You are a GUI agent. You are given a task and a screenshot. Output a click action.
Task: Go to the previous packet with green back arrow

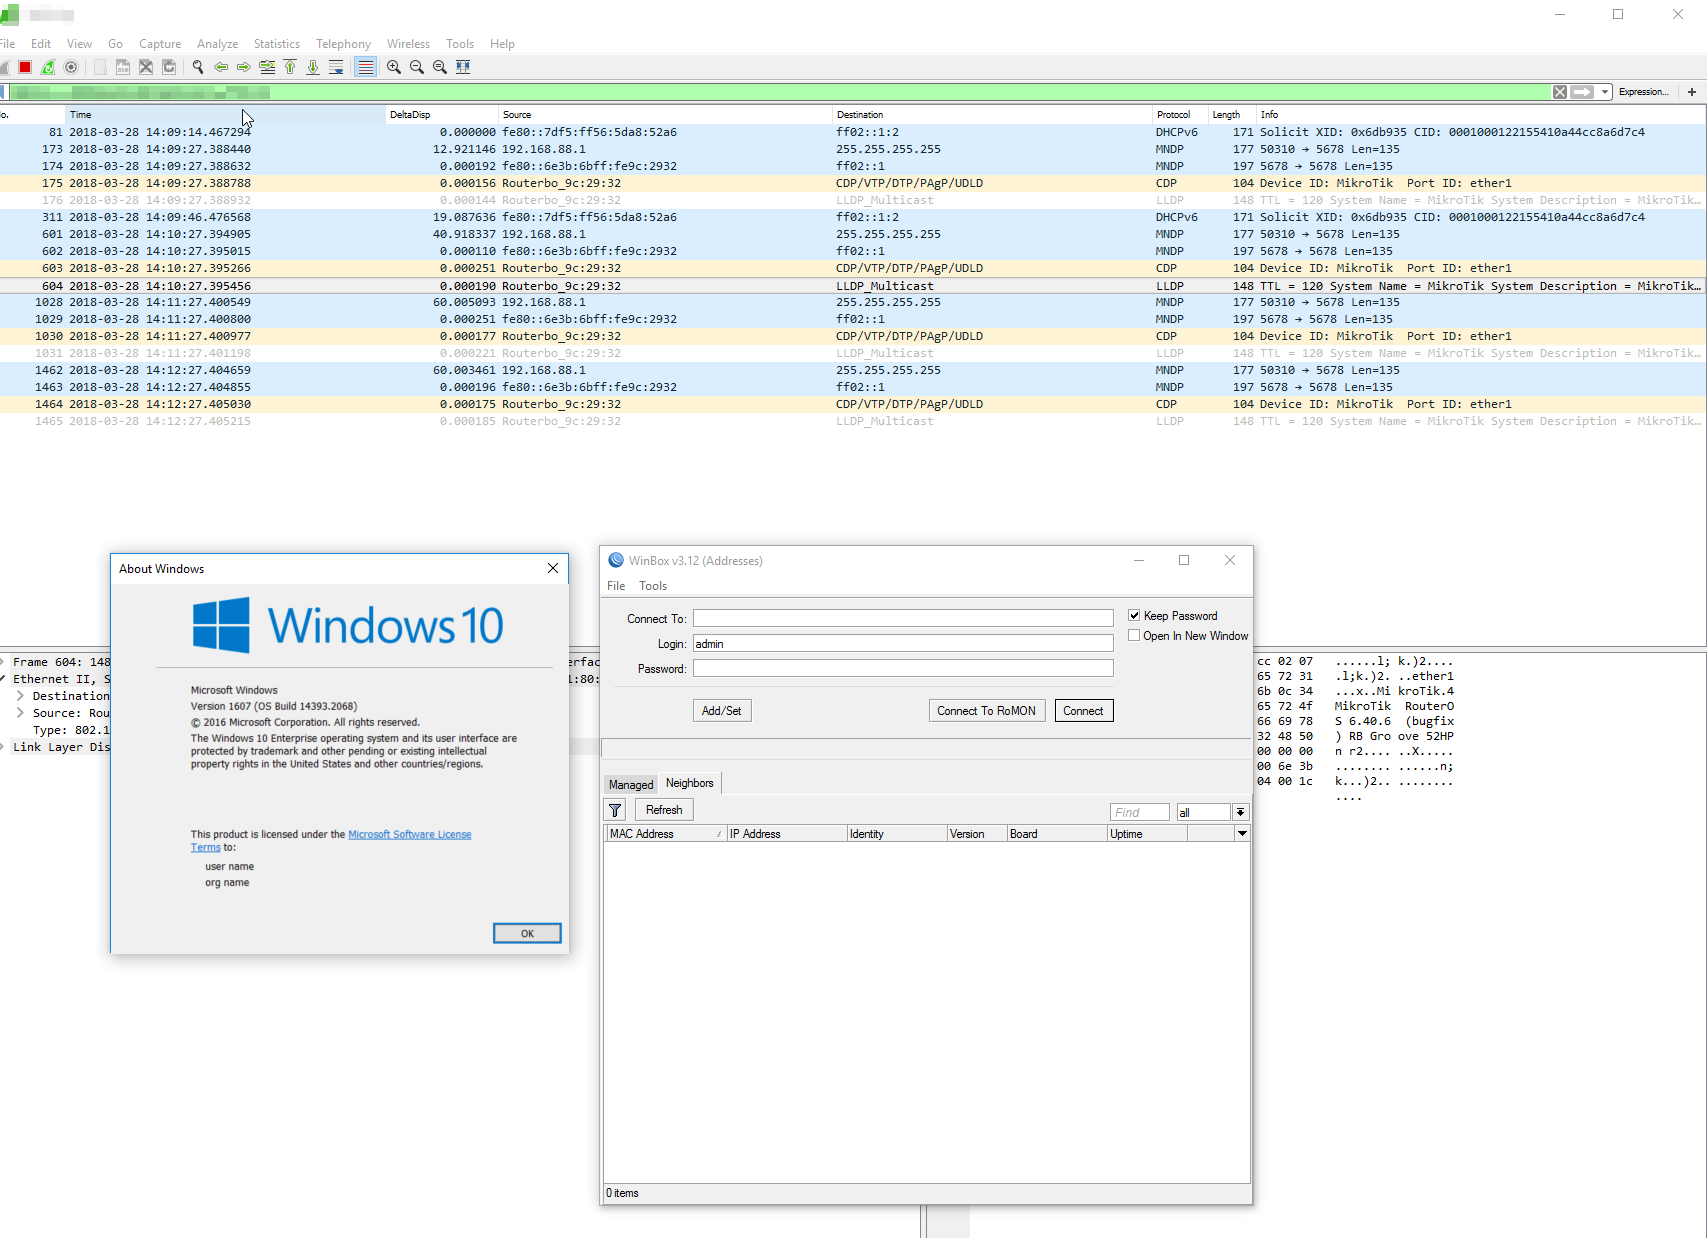click(x=221, y=67)
